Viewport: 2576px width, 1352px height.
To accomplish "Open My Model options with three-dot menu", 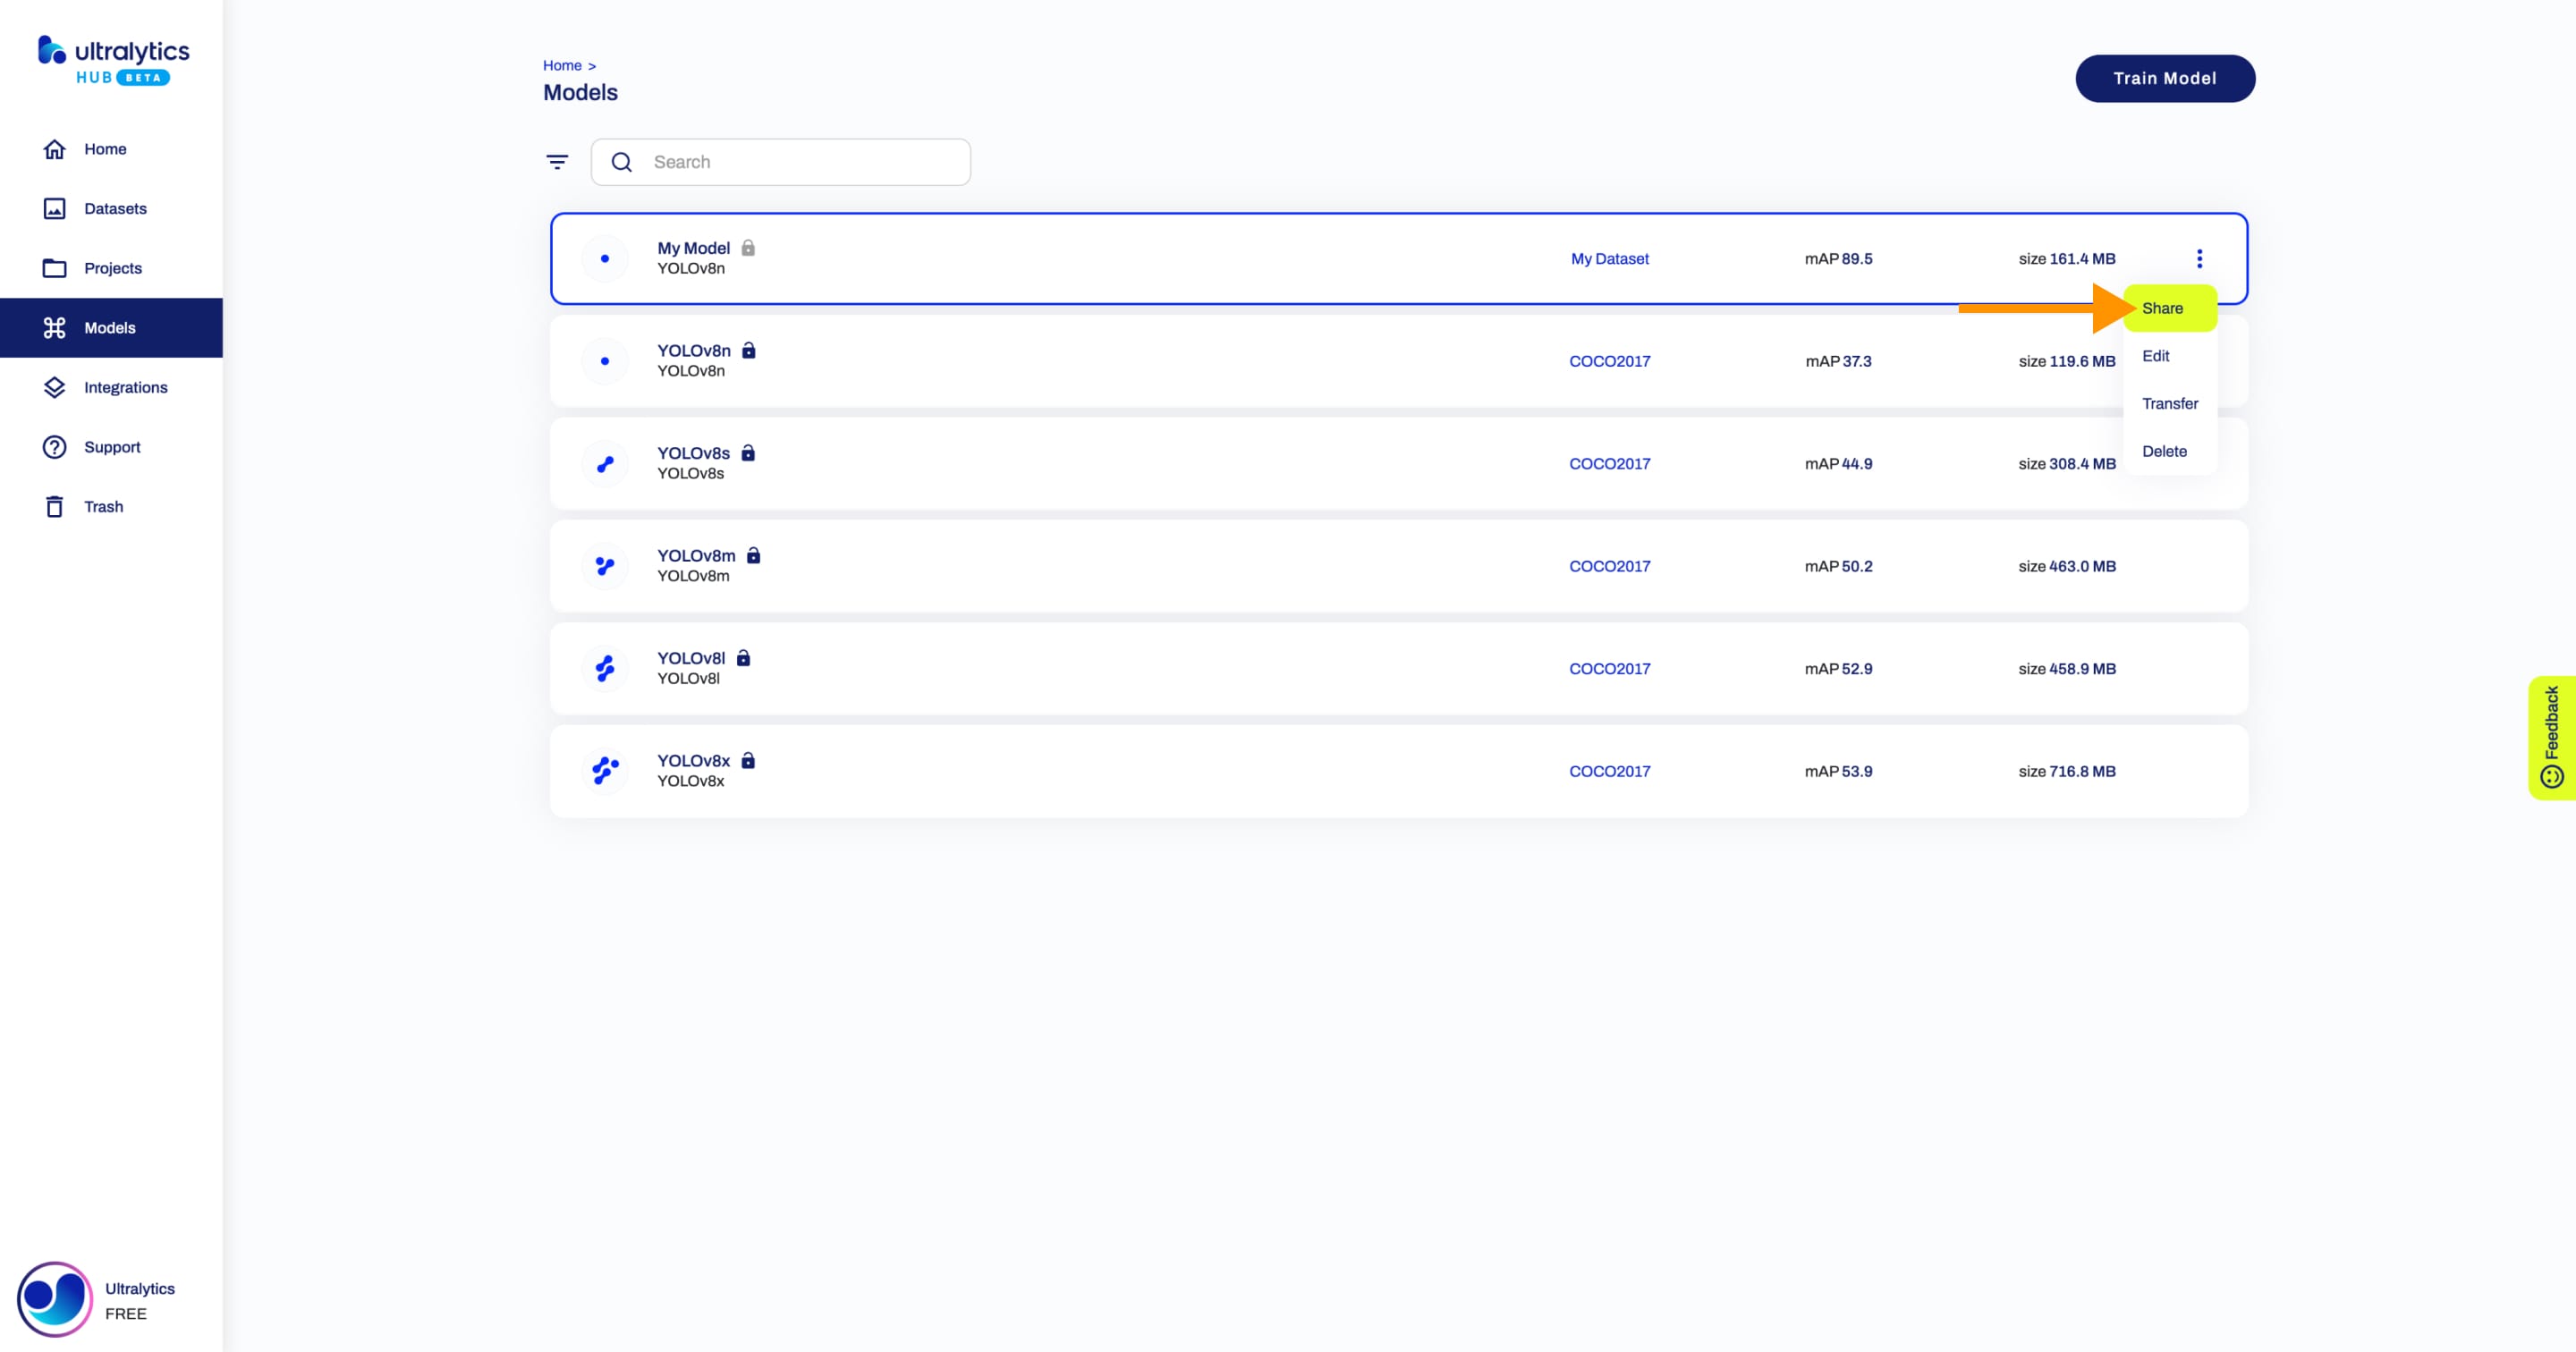I will (x=2199, y=258).
